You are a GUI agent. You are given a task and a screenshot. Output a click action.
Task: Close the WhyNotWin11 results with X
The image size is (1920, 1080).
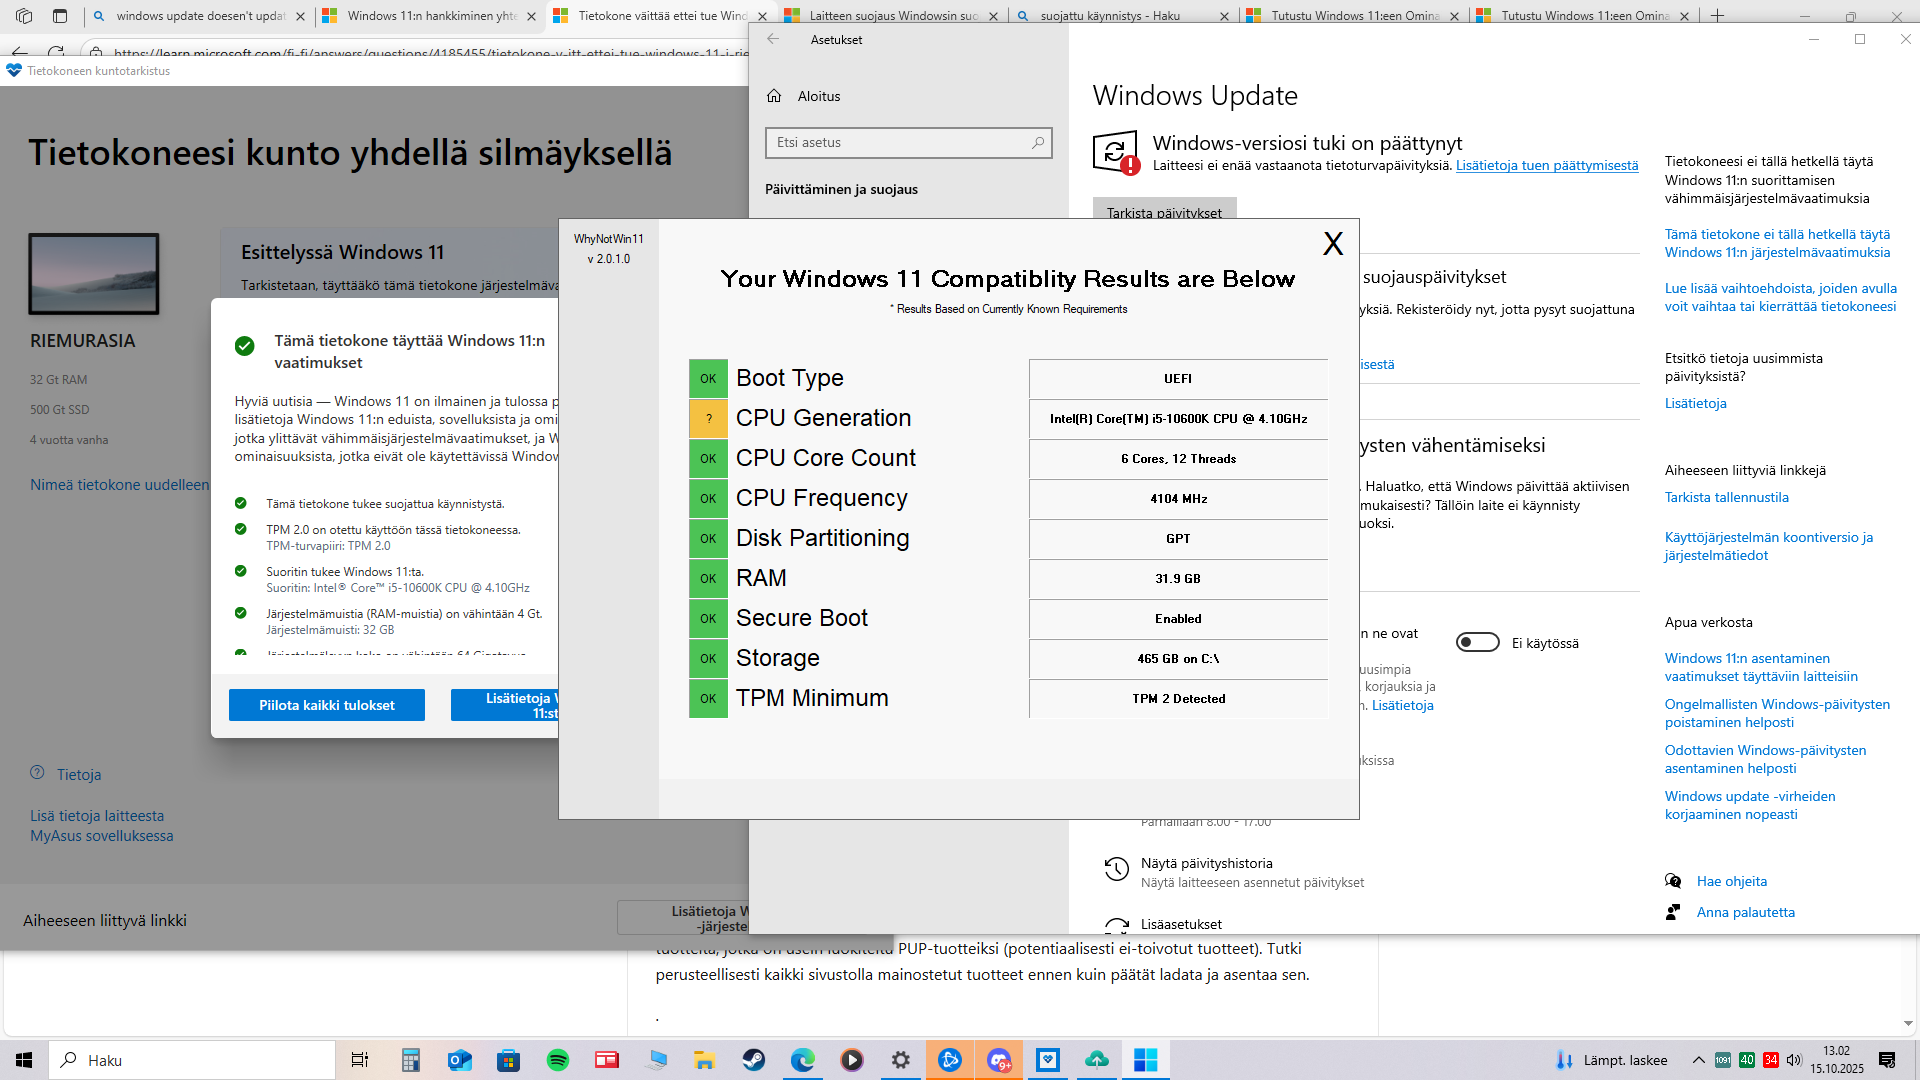[x=1332, y=244]
